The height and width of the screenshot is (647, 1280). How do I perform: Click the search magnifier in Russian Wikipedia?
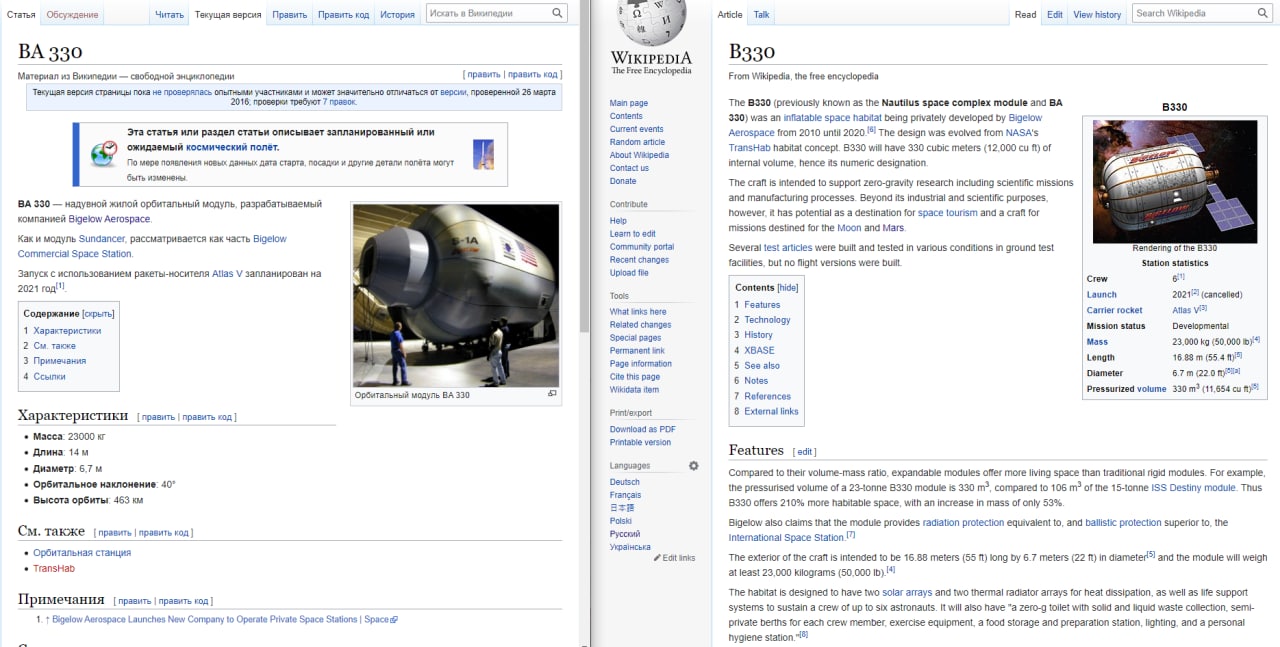click(x=558, y=13)
